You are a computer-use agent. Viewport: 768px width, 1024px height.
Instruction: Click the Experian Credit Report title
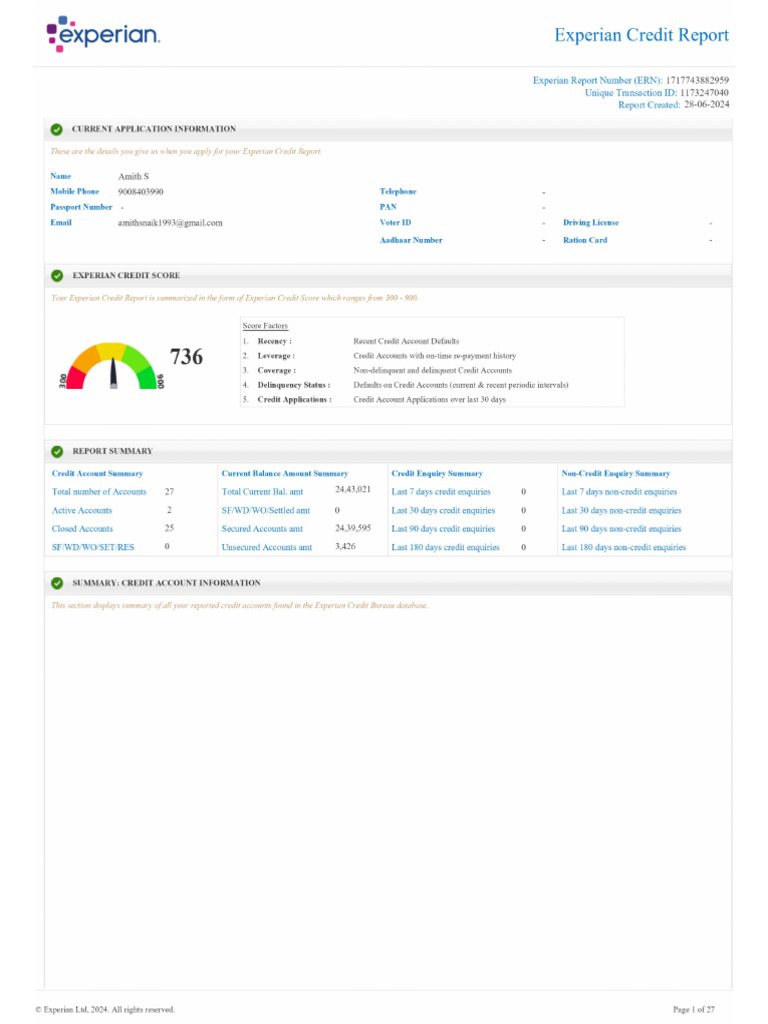tap(641, 35)
